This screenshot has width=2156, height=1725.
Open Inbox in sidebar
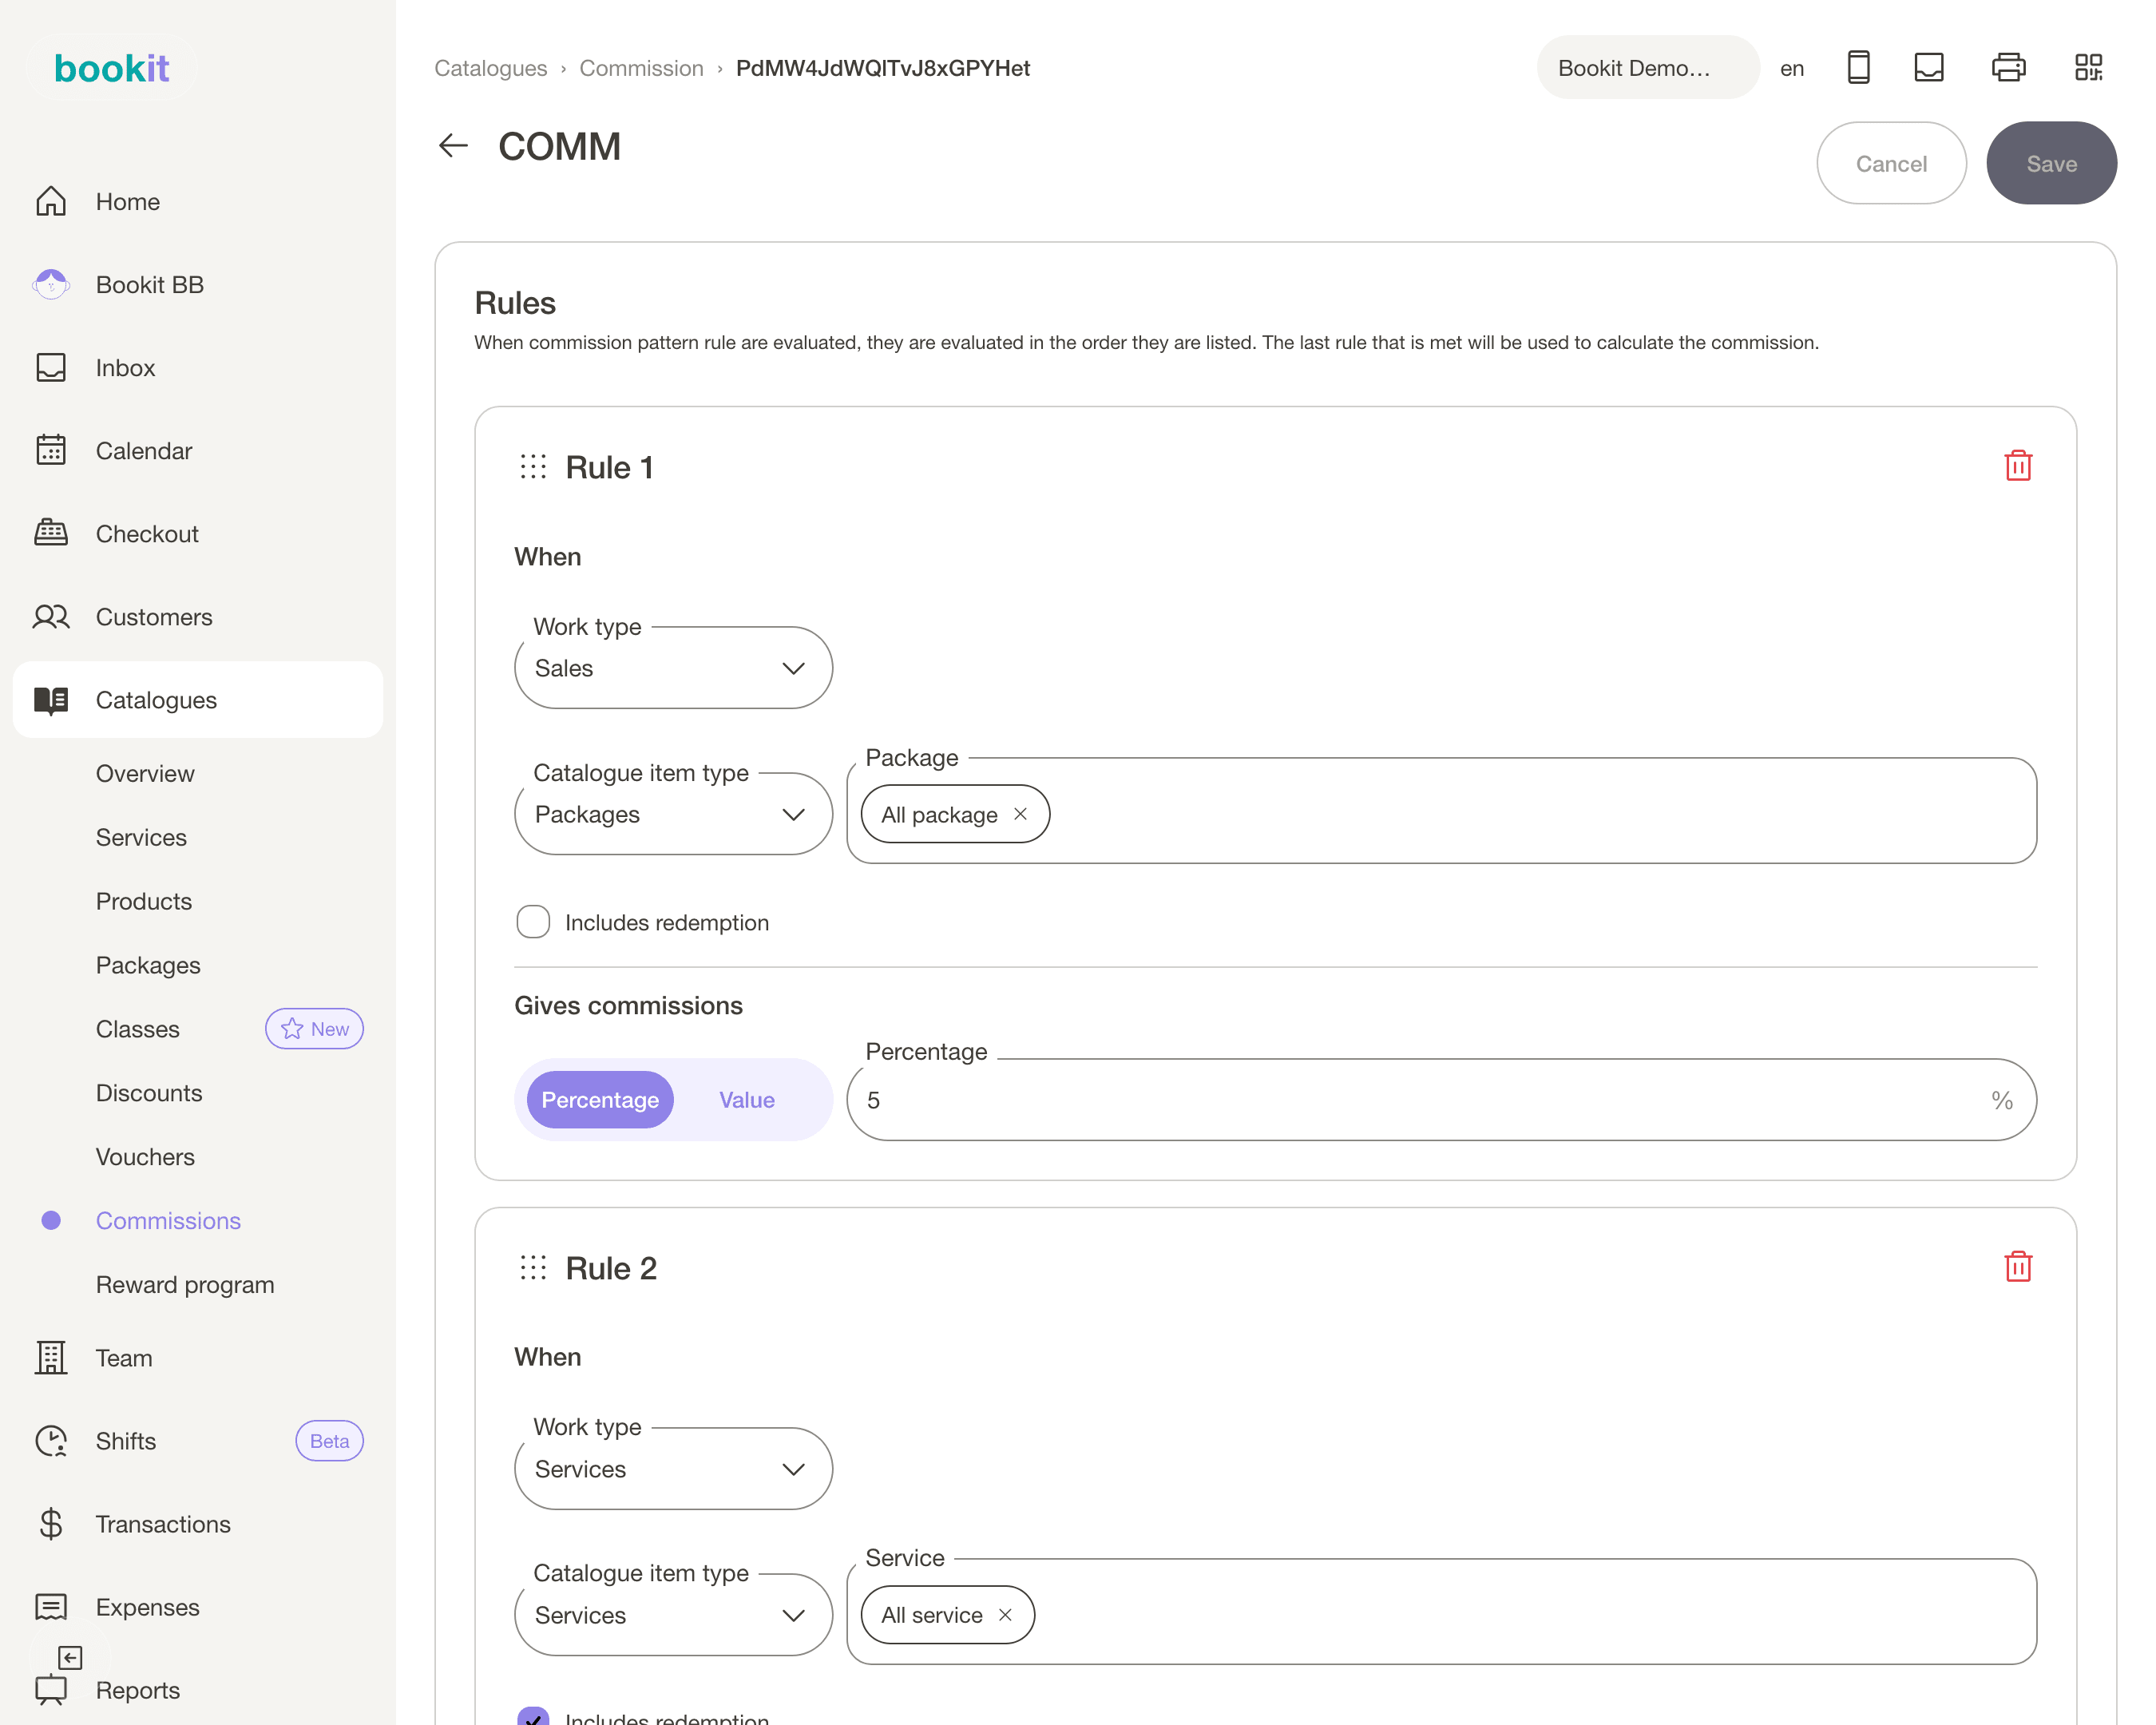point(198,368)
